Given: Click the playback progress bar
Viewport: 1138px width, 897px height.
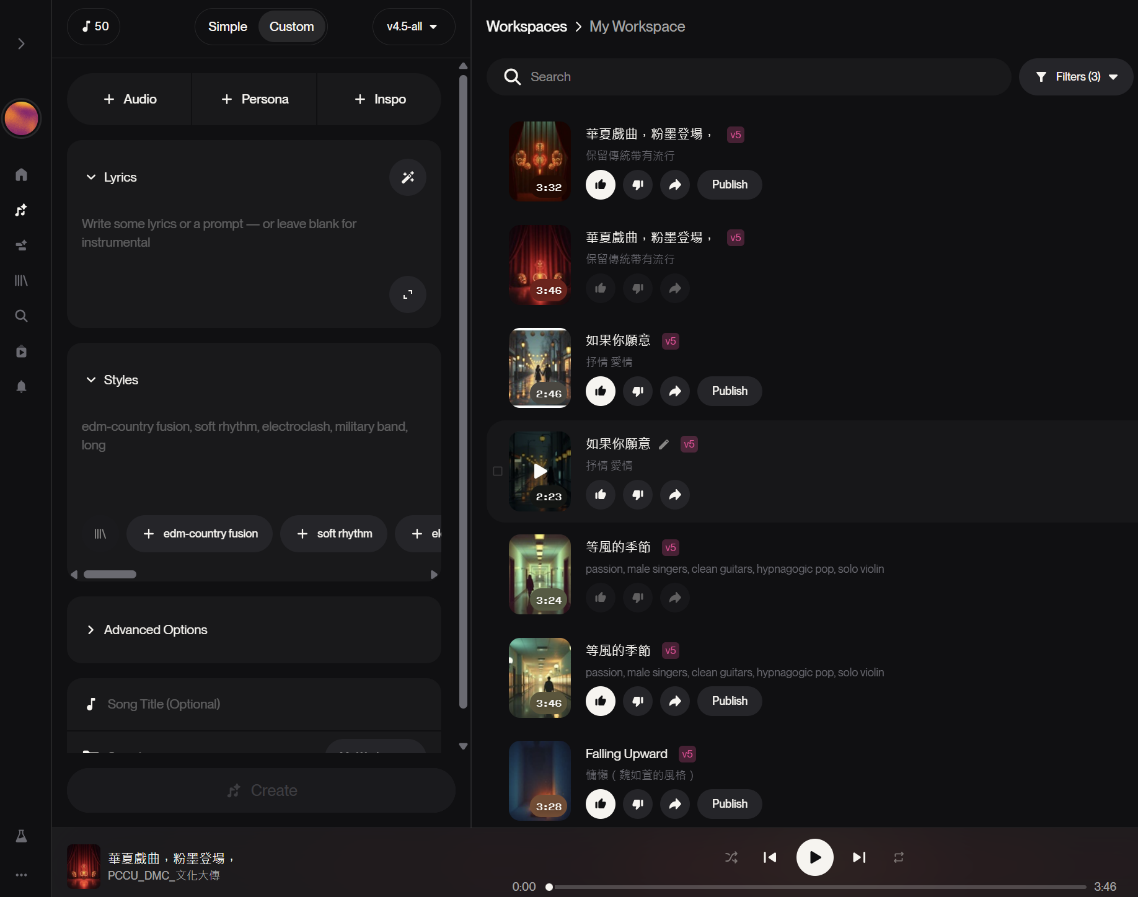Looking at the screenshot, I should coord(817,887).
